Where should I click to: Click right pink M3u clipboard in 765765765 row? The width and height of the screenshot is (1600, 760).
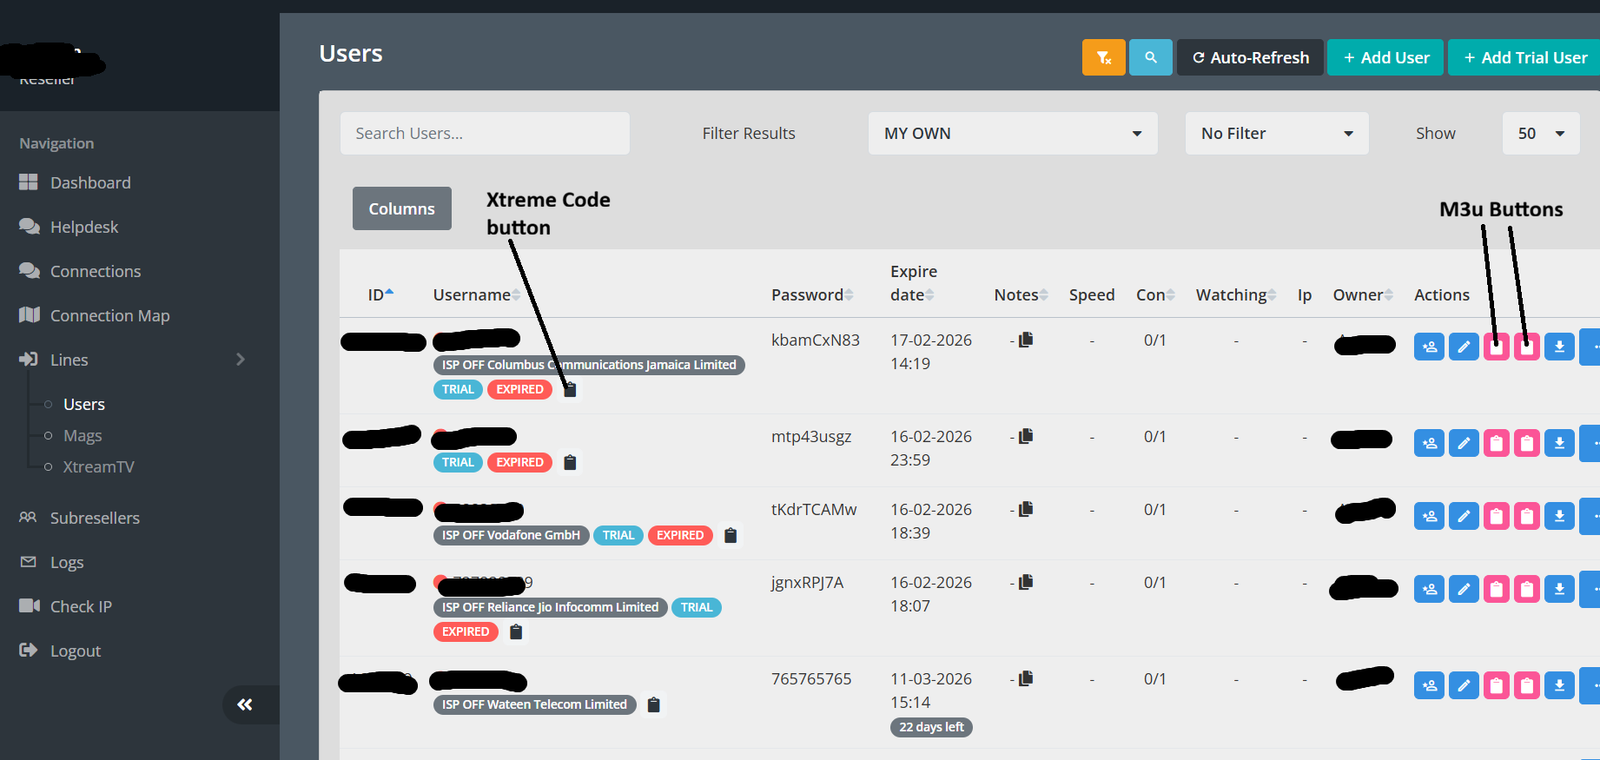pos(1527,686)
